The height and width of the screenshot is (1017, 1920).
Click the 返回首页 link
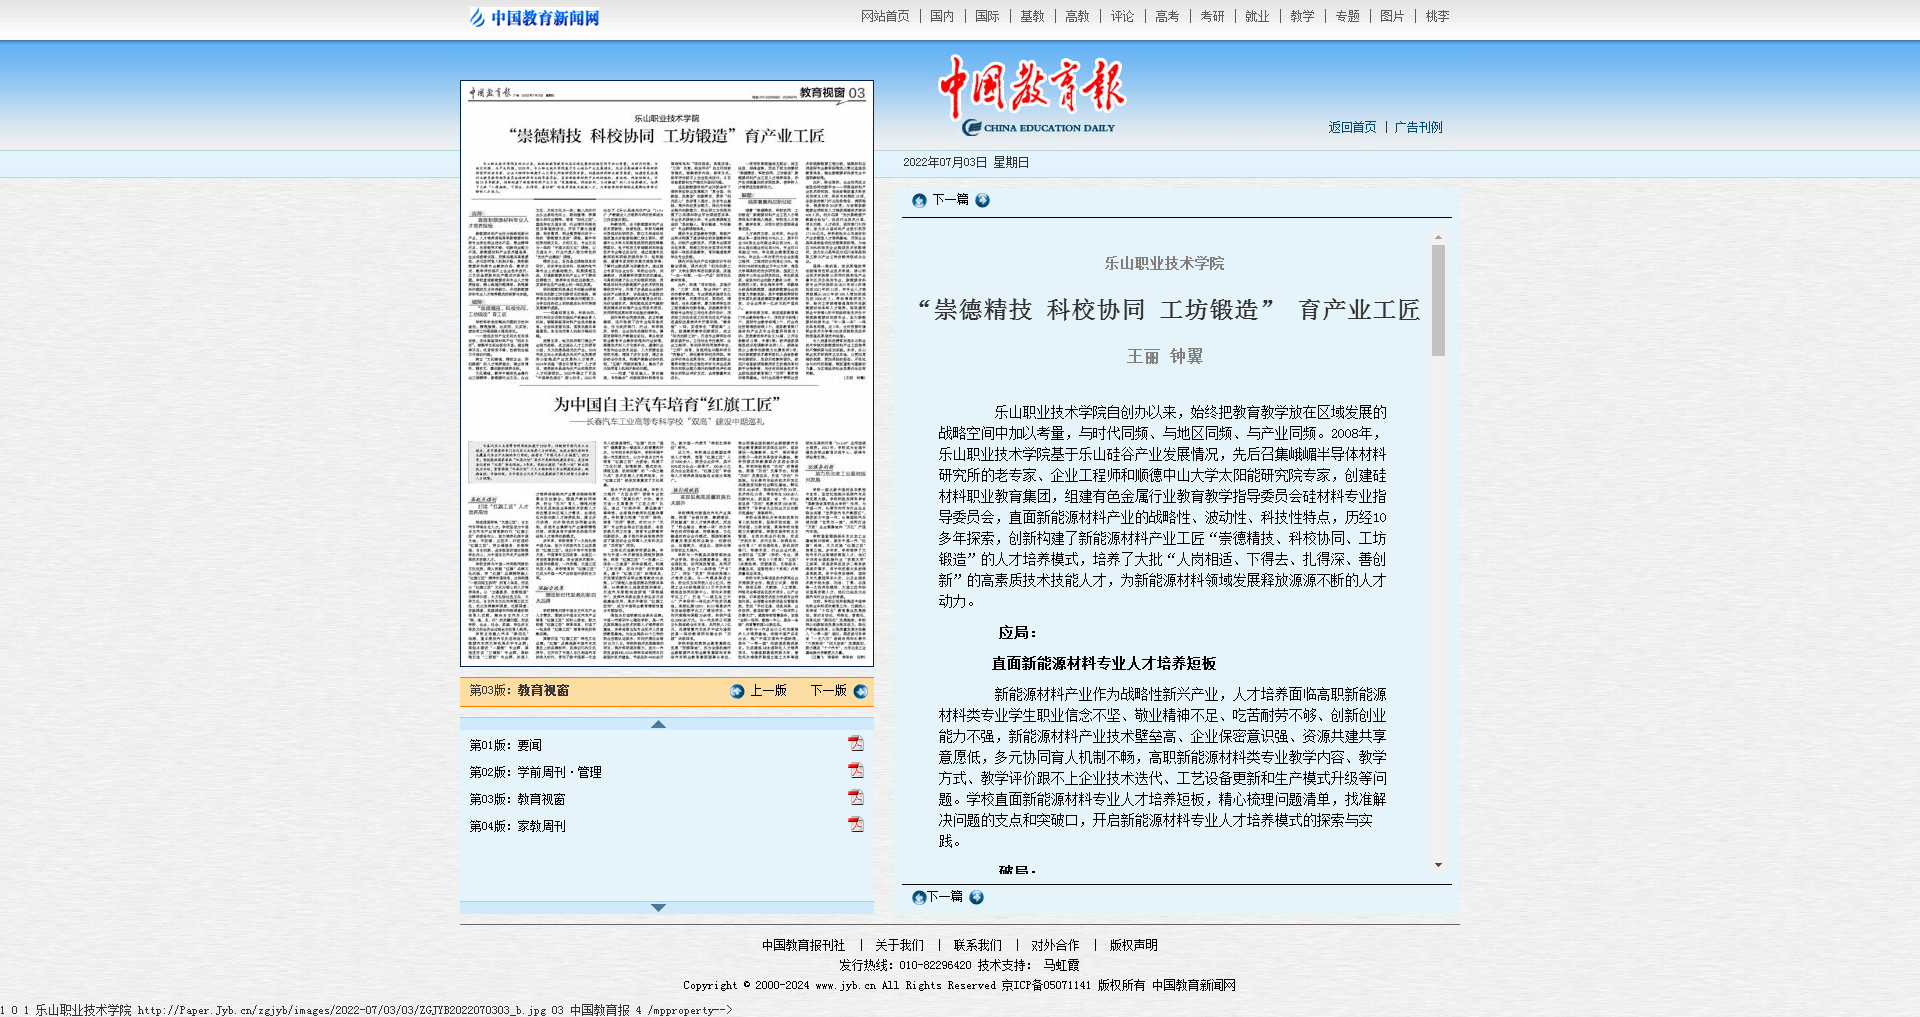(x=1352, y=127)
